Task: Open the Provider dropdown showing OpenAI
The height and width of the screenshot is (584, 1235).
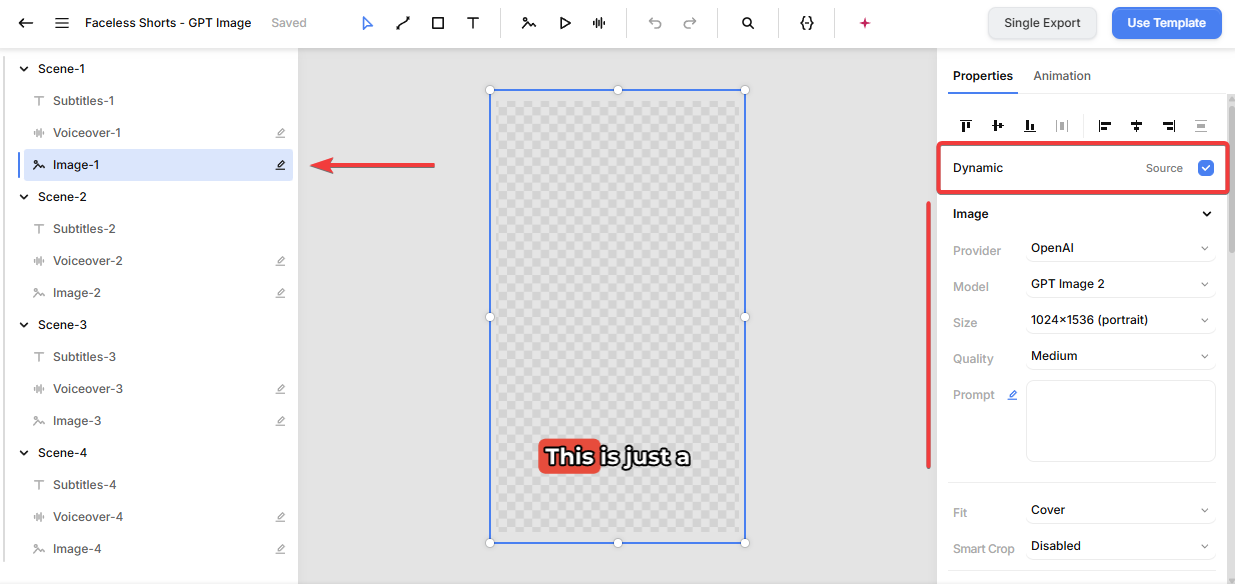Action: [x=1120, y=248]
